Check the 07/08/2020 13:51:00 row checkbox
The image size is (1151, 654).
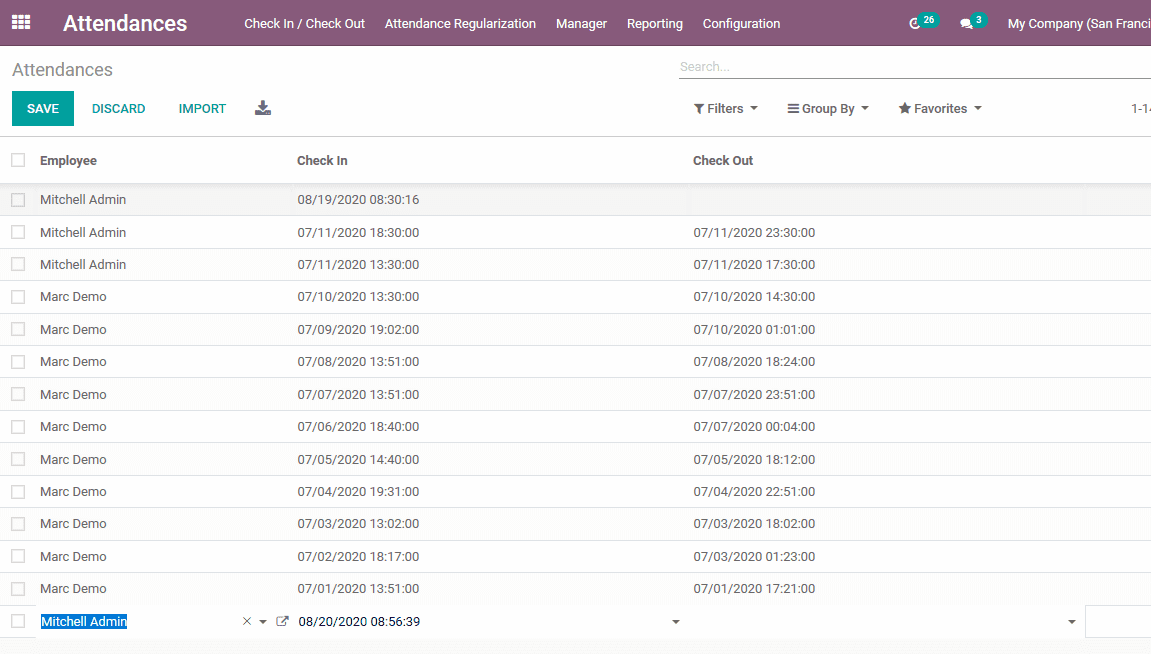coord(18,362)
